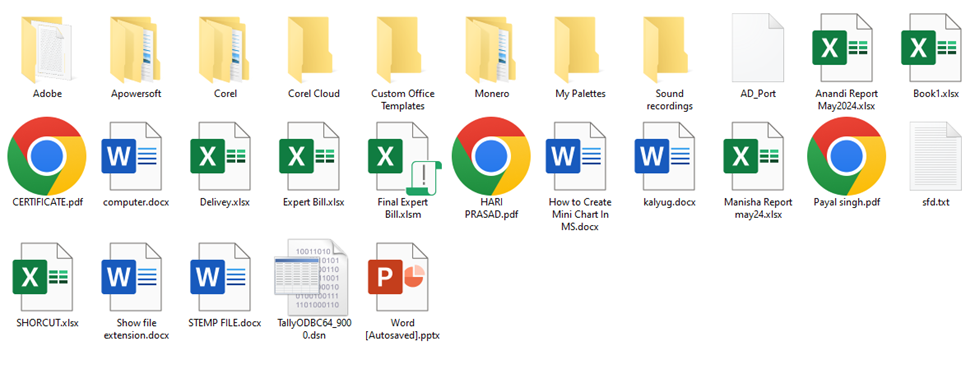Click the 'Manisha Report may24.xlsx' name label
The height and width of the screenshot is (369, 975).
tap(758, 208)
